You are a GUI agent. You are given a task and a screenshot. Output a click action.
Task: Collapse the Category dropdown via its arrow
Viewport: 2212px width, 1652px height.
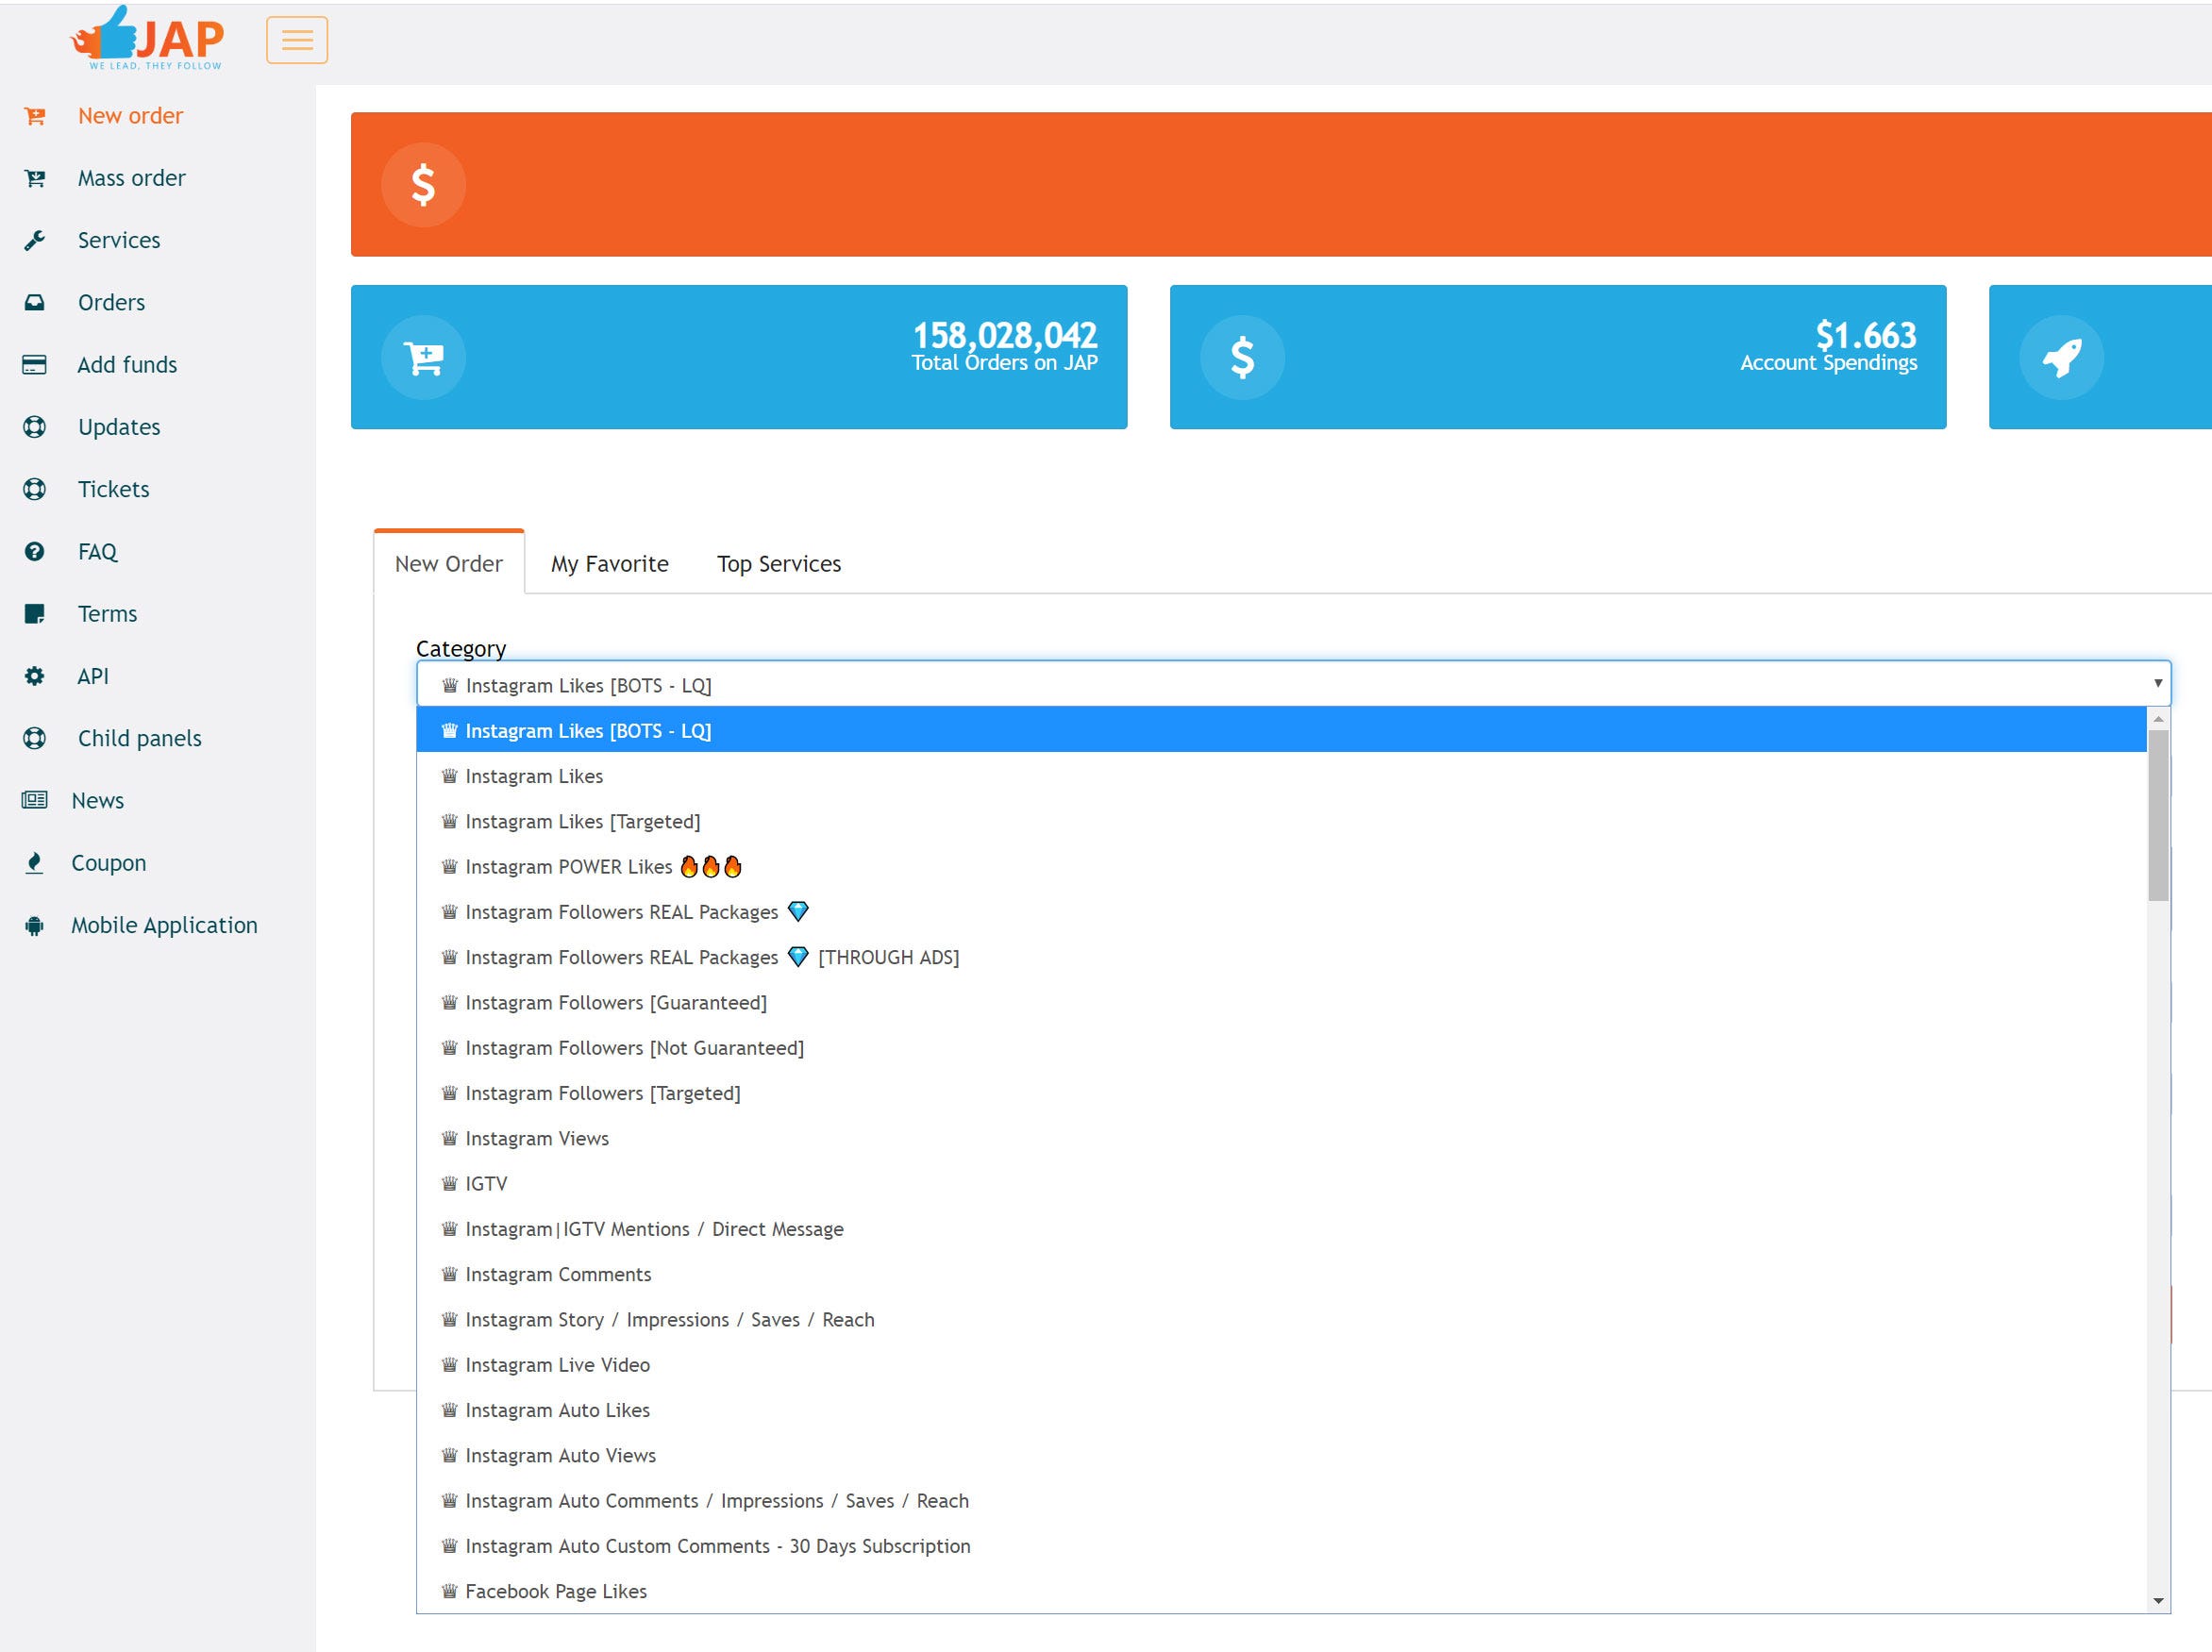2158,683
